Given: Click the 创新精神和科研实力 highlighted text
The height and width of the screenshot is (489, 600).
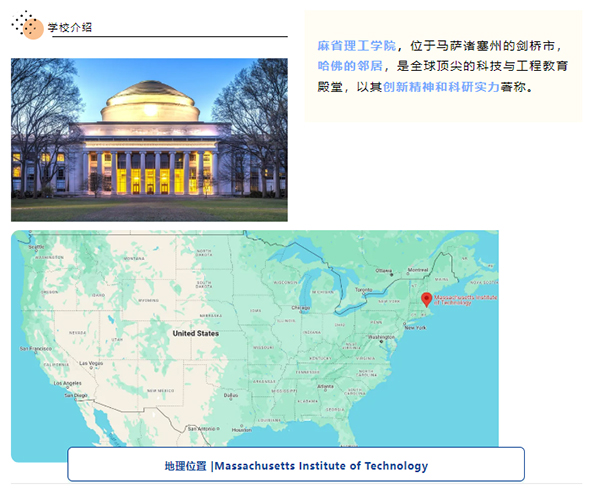Looking at the screenshot, I should [441, 87].
